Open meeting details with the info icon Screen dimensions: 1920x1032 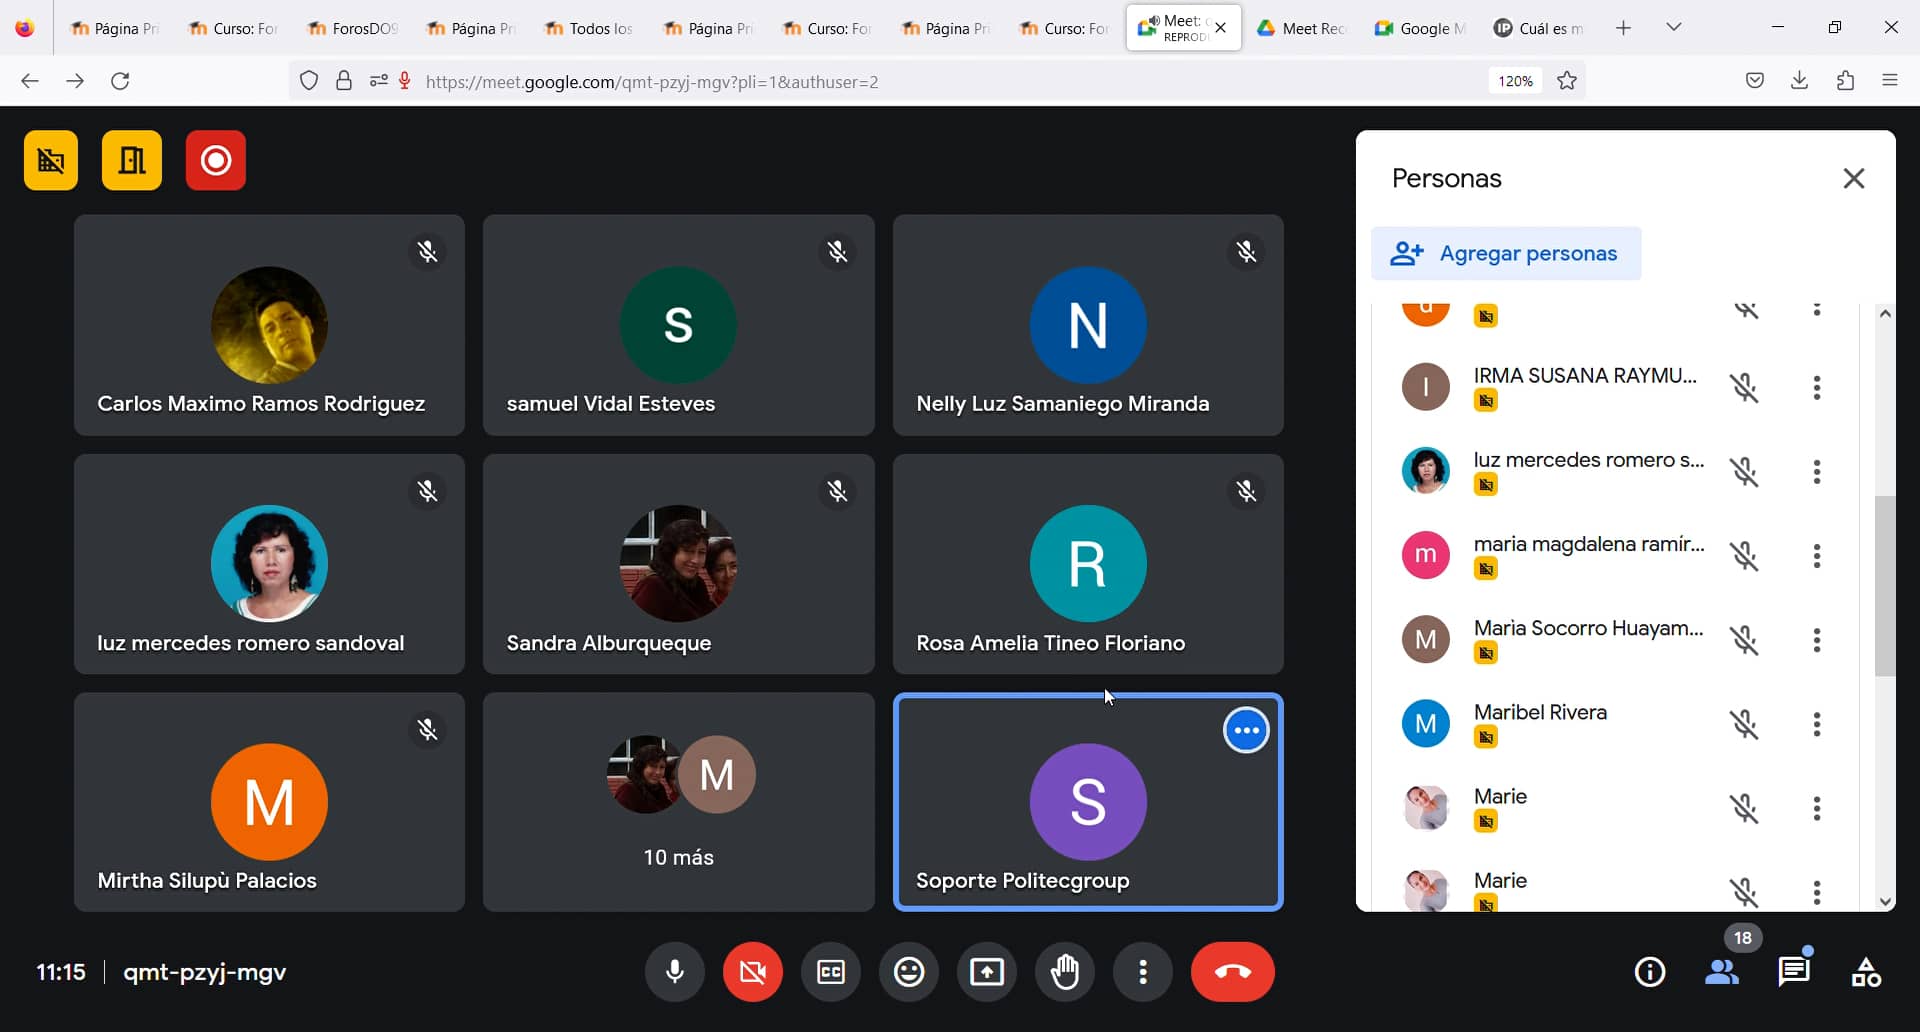[1650, 971]
